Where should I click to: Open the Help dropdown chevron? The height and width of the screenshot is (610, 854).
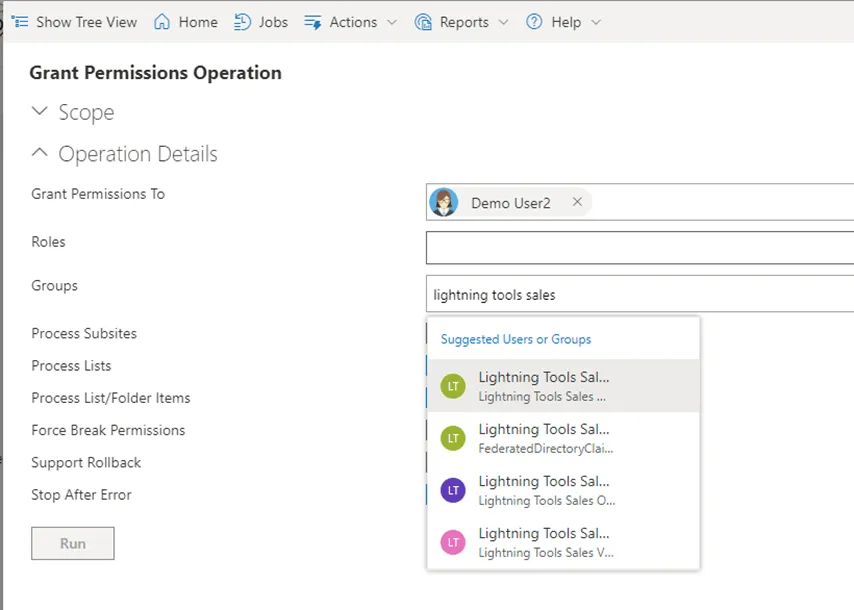pyautogui.click(x=596, y=22)
